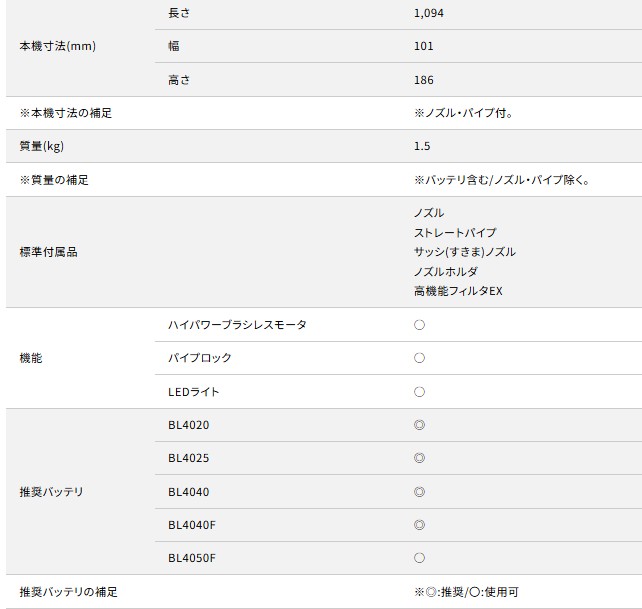
Task: Click the single circle mark beside BL4050F
Action: tap(419, 558)
